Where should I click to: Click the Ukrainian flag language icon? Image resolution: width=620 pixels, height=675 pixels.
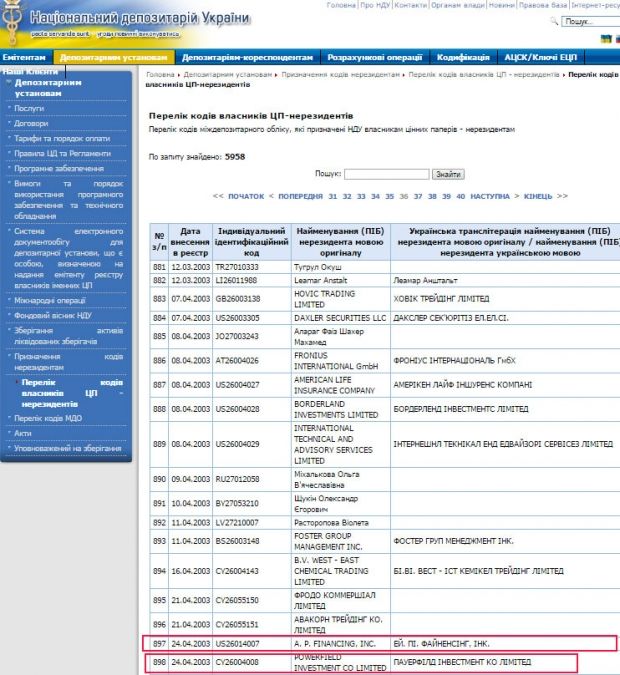(607, 39)
